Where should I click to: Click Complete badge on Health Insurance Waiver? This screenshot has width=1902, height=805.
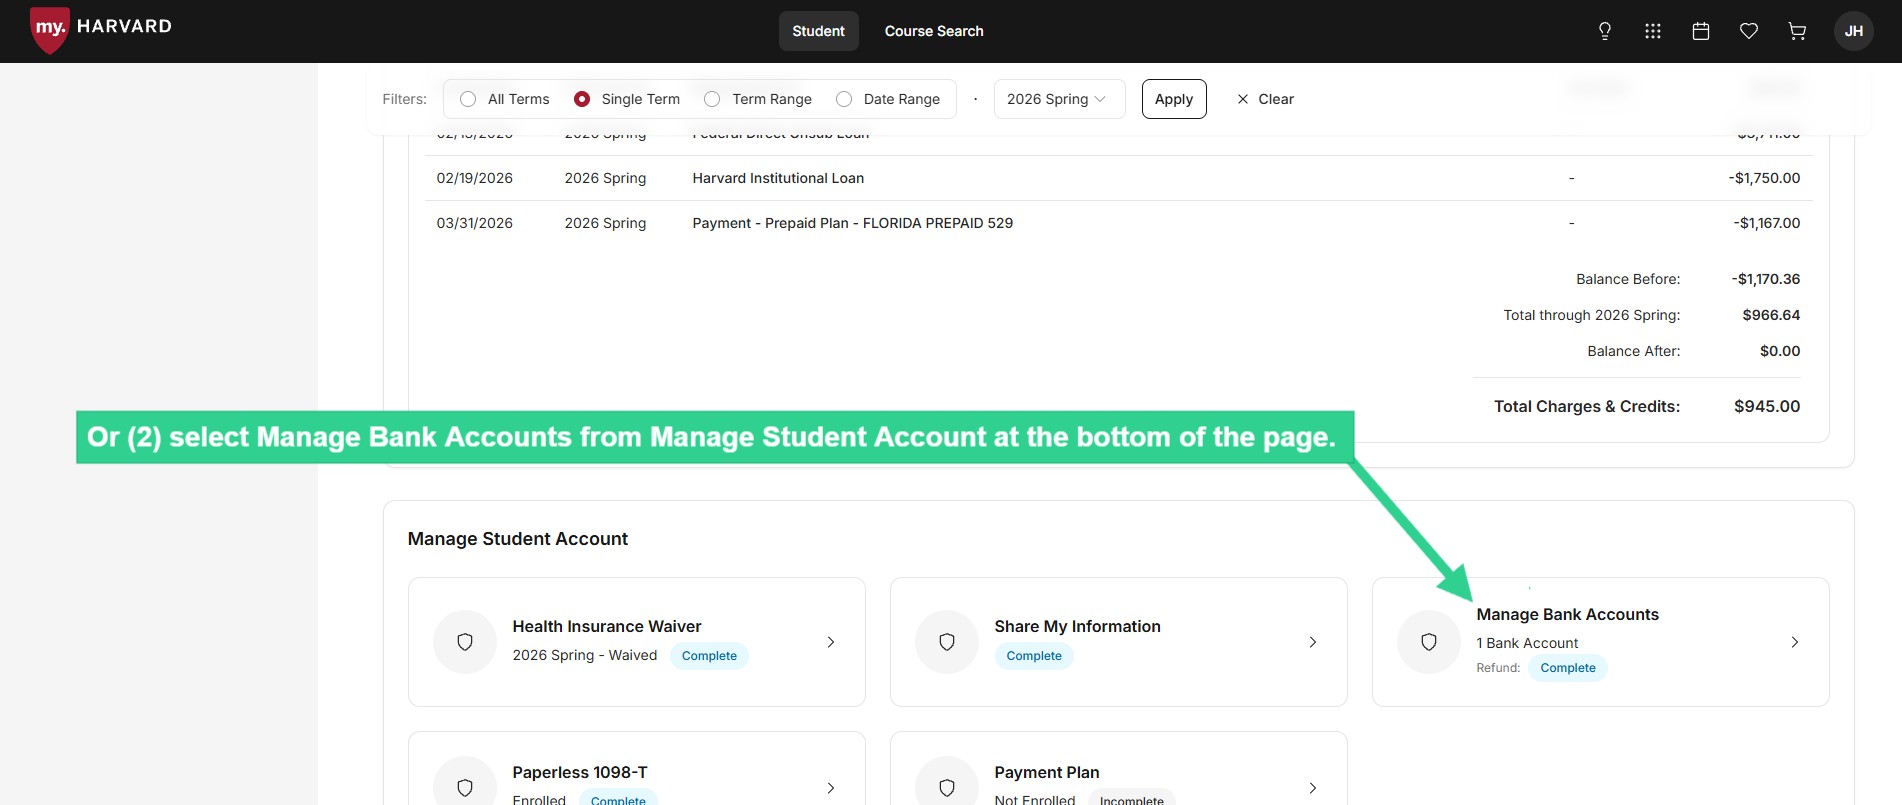pos(709,656)
